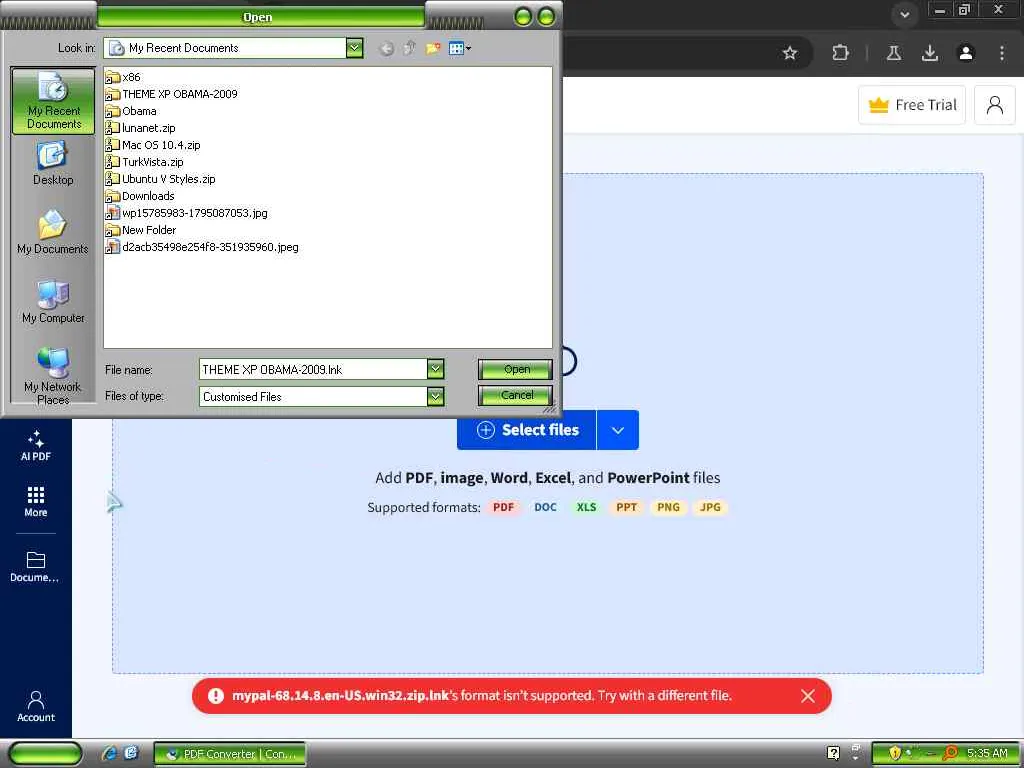1024x768 pixels.
Task: Select TurkVista.zip file
Action: coord(144,162)
